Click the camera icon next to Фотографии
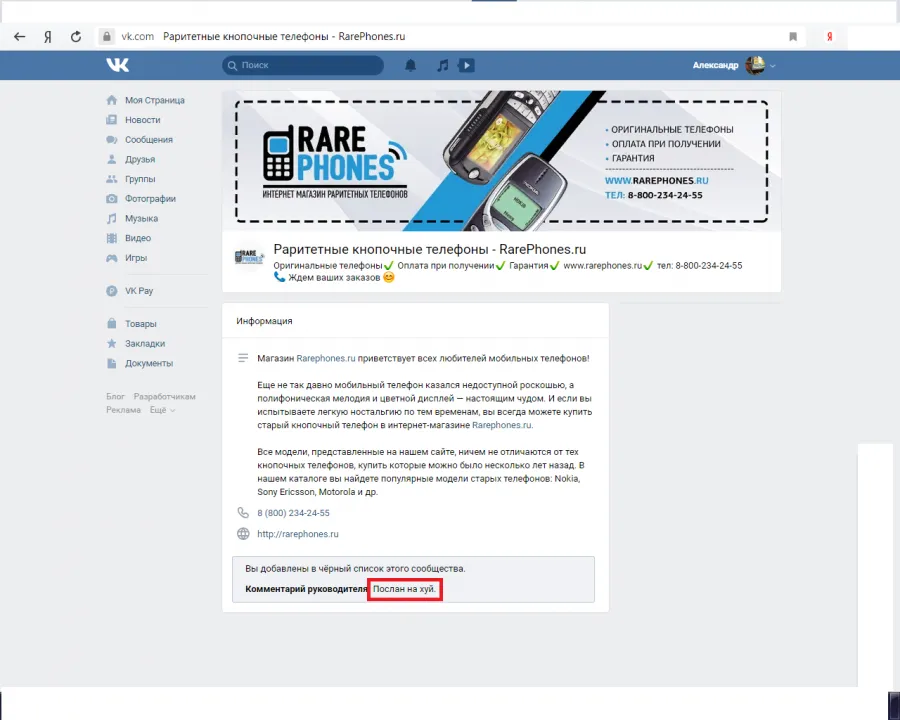Image resolution: width=900 pixels, height=720 pixels. (x=111, y=199)
